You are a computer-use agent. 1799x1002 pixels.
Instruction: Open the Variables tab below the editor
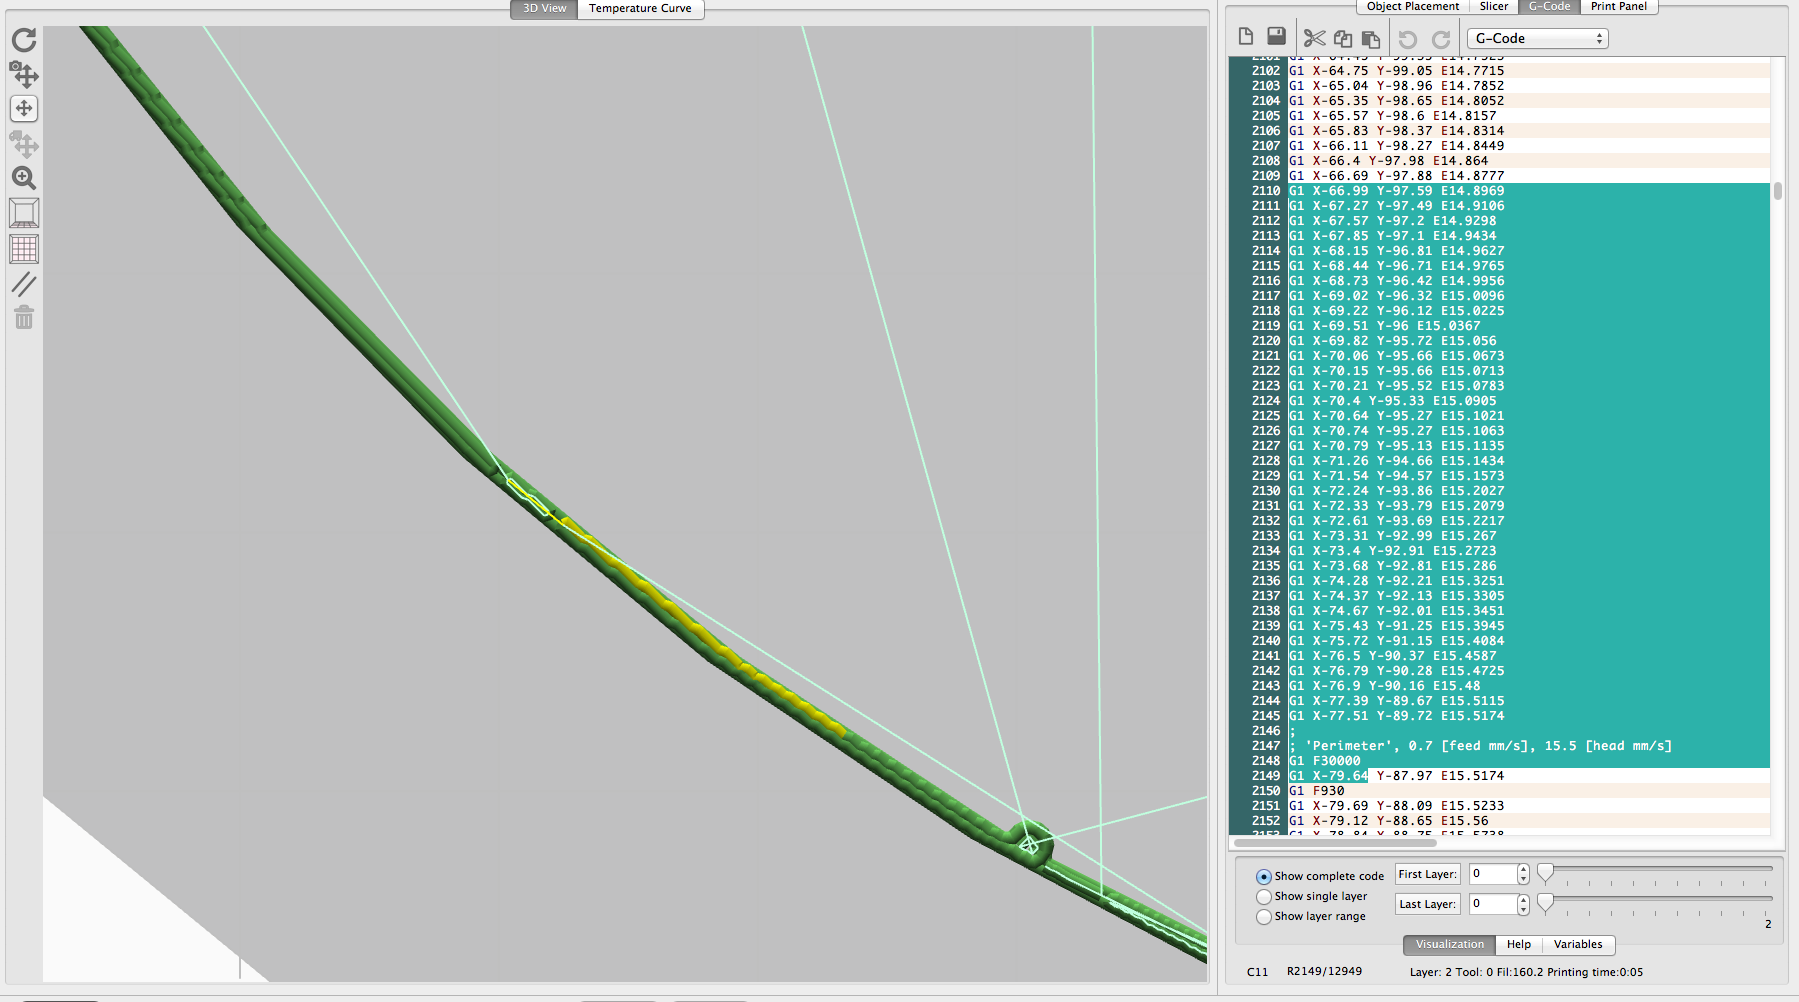(x=1578, y=944)
